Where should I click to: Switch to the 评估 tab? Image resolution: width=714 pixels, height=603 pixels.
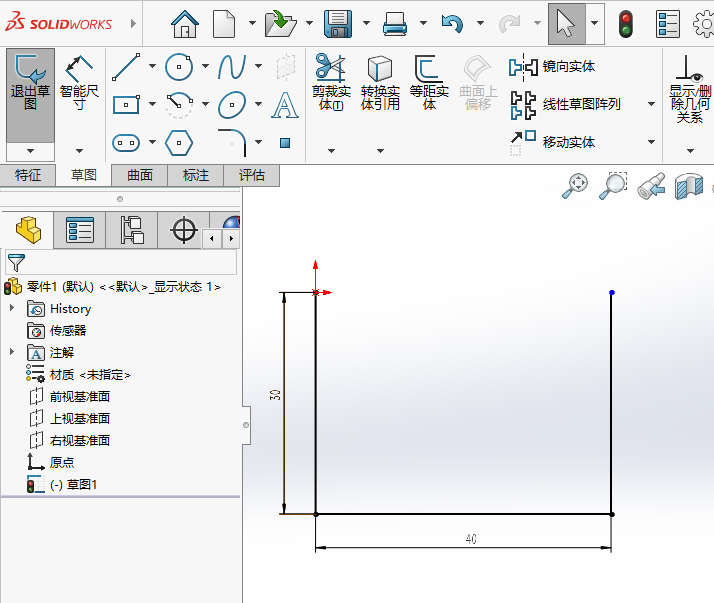(252, 175)
